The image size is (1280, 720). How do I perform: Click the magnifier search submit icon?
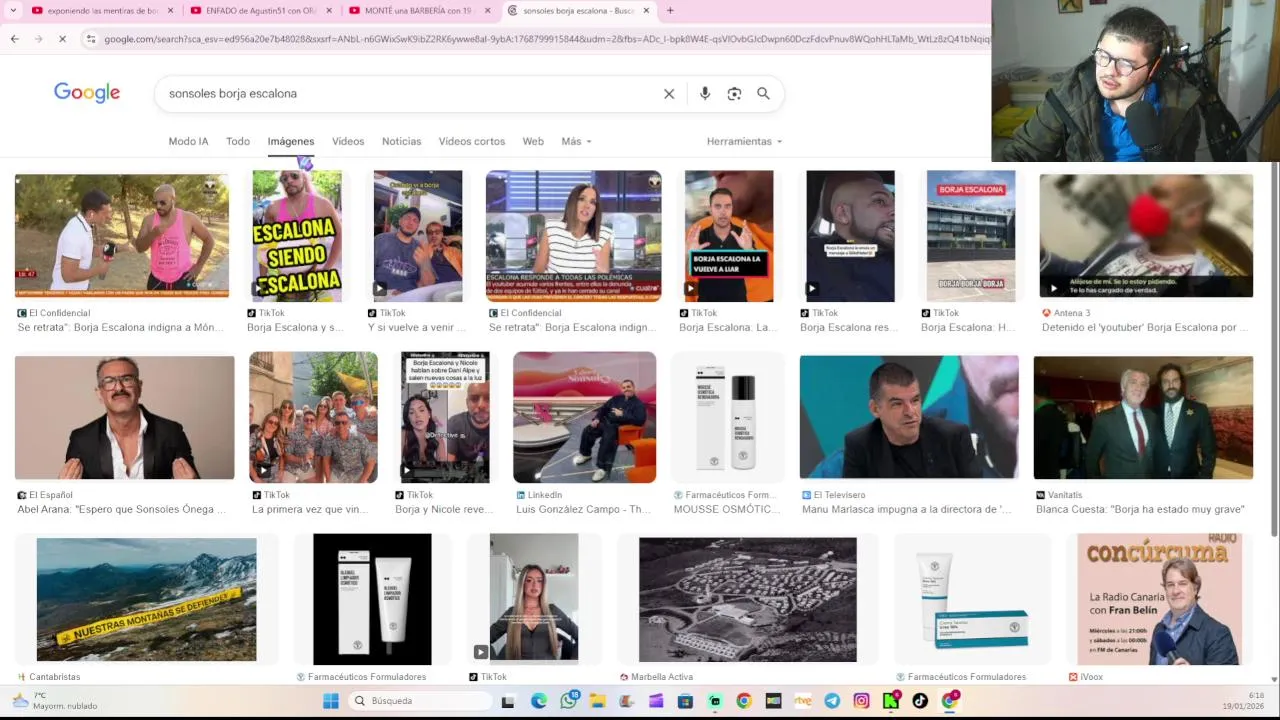[763, 93]
